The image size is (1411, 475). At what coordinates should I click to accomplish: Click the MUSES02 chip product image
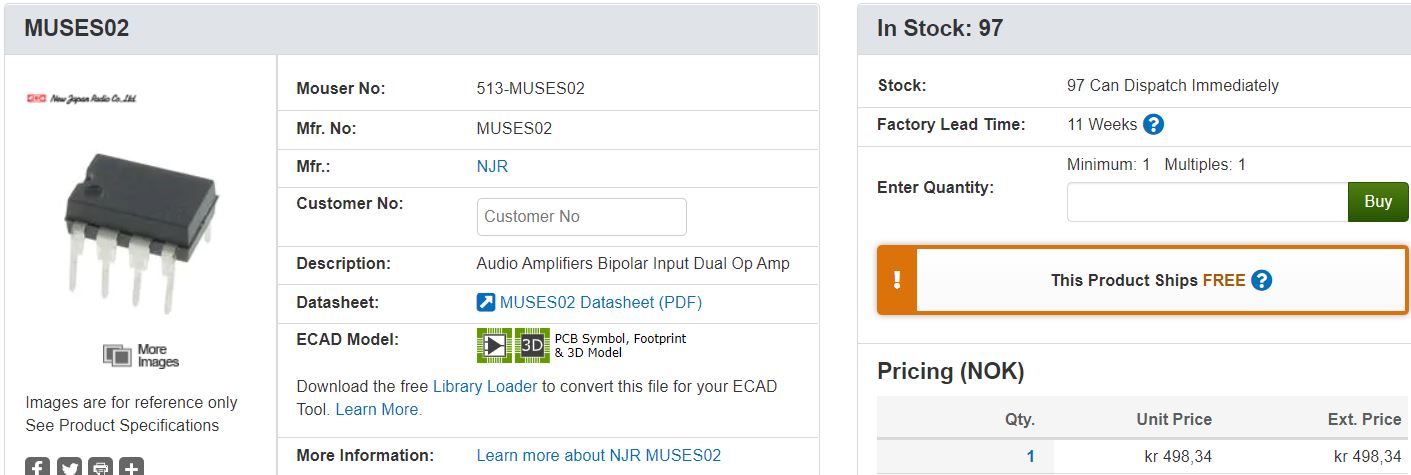pos(139,230)
